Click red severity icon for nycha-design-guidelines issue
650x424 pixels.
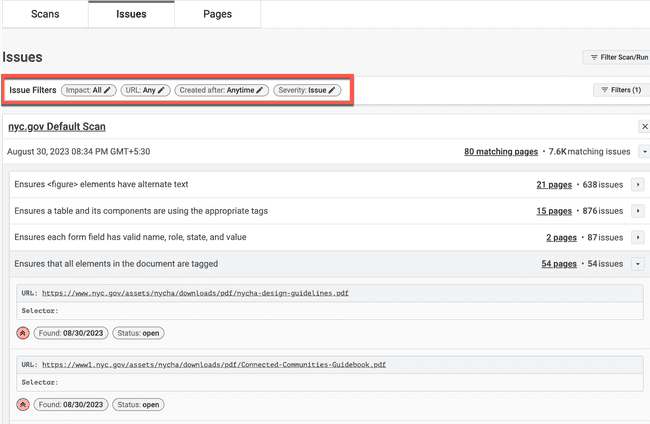[22, 333]
